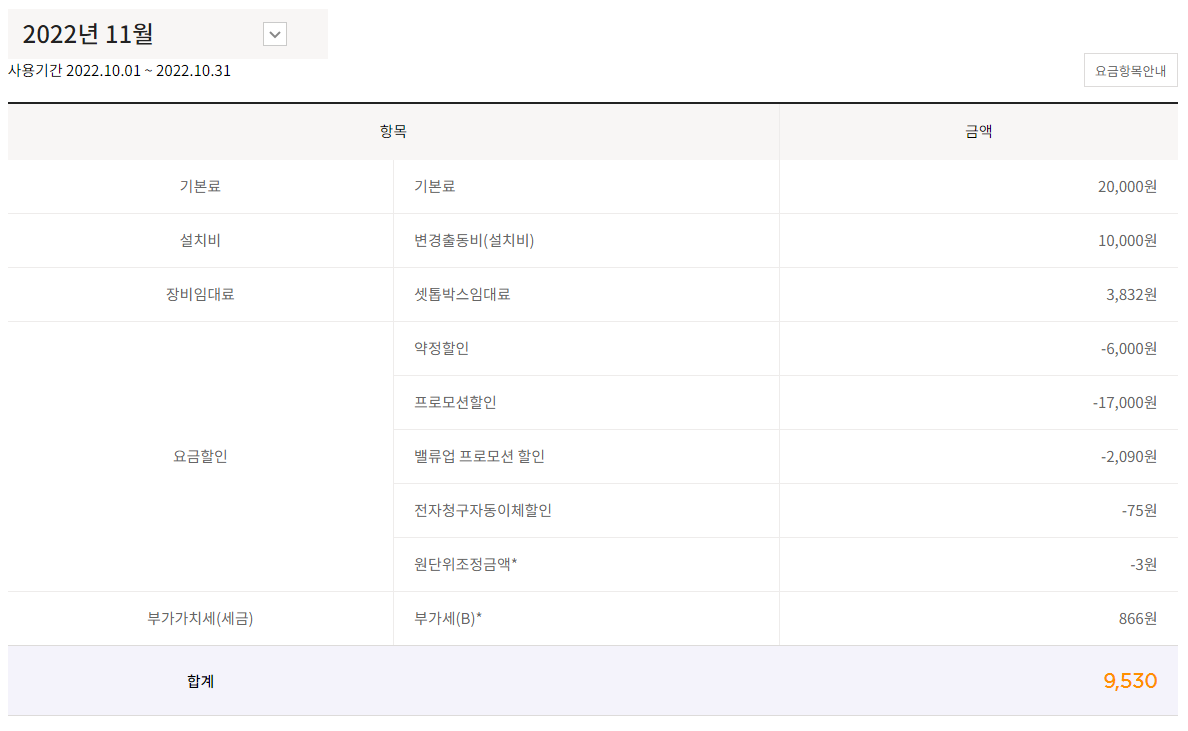Click the 장비임대료 category cell
Screen dimensions: 1188x731
200,295
